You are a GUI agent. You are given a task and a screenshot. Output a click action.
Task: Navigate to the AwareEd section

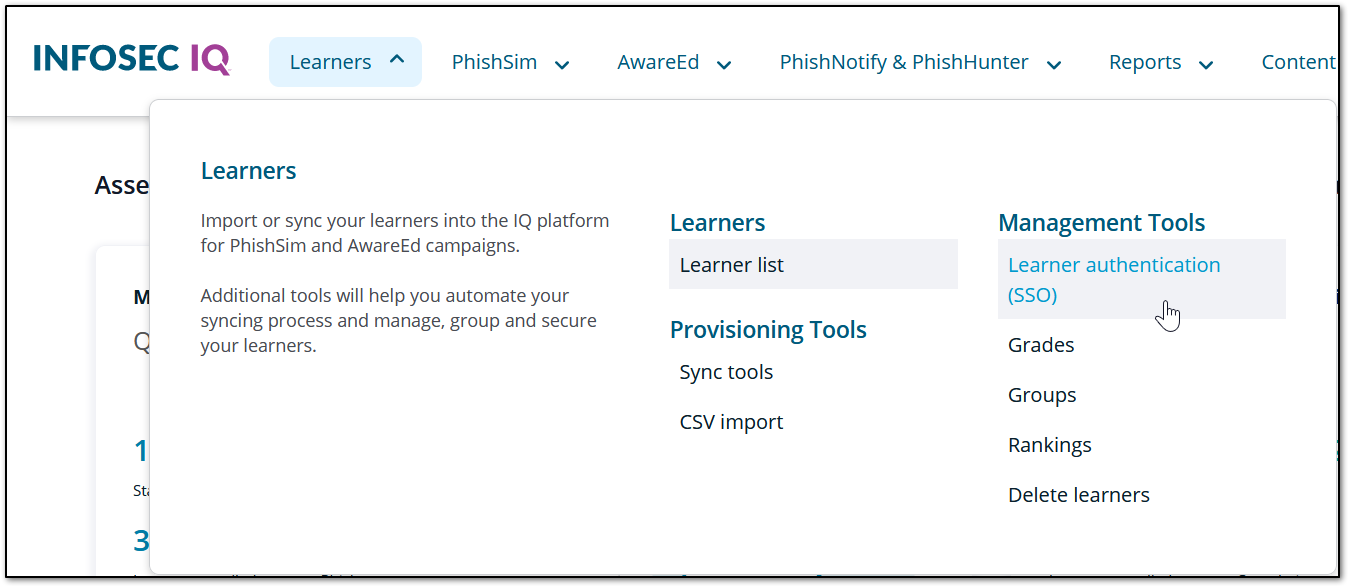click(x=658, y=61)
